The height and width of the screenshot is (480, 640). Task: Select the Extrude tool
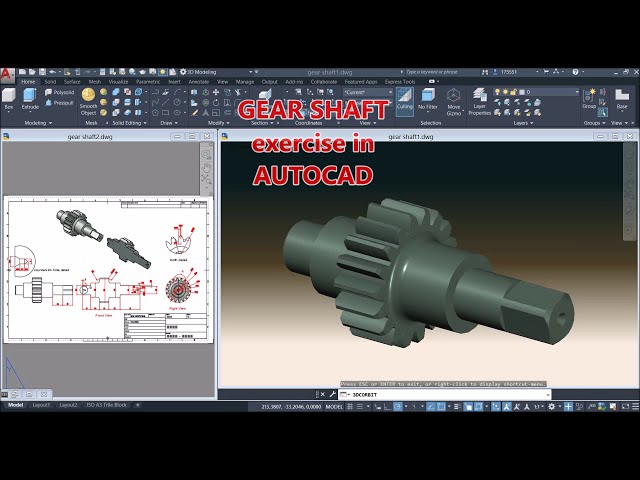30,99
